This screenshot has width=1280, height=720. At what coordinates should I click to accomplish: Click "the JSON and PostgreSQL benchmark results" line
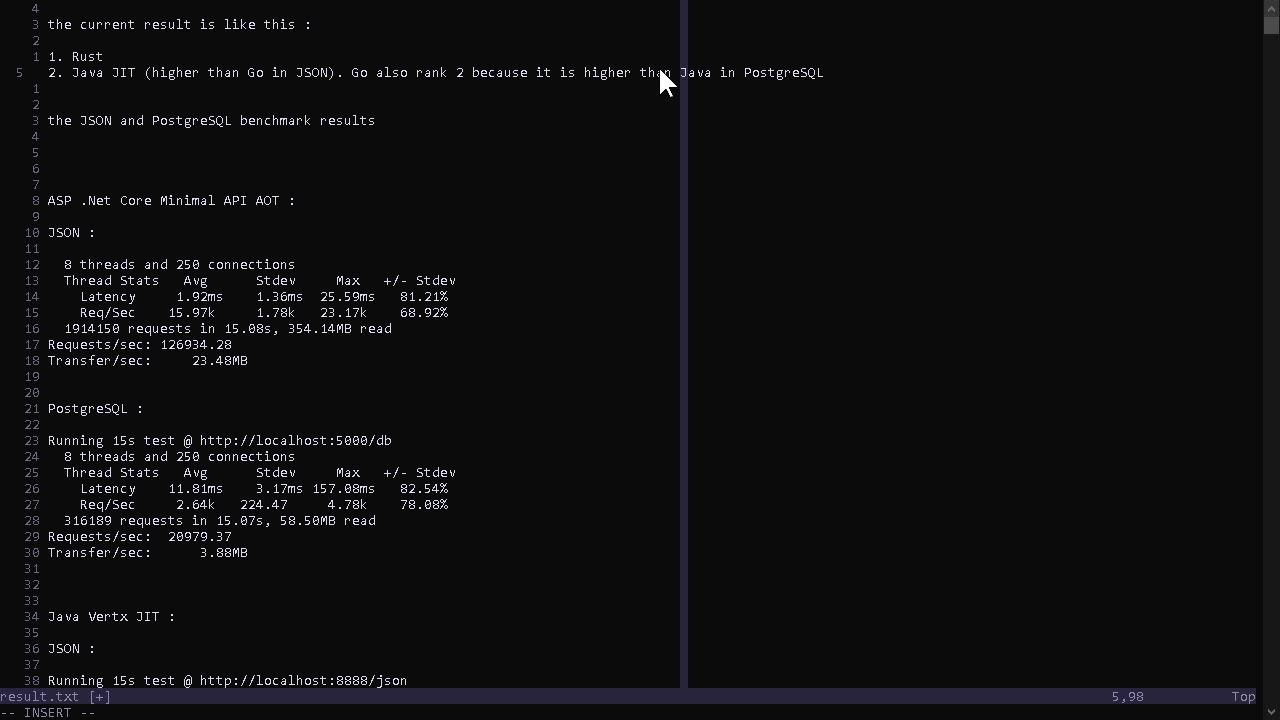[x=211, y=121]
